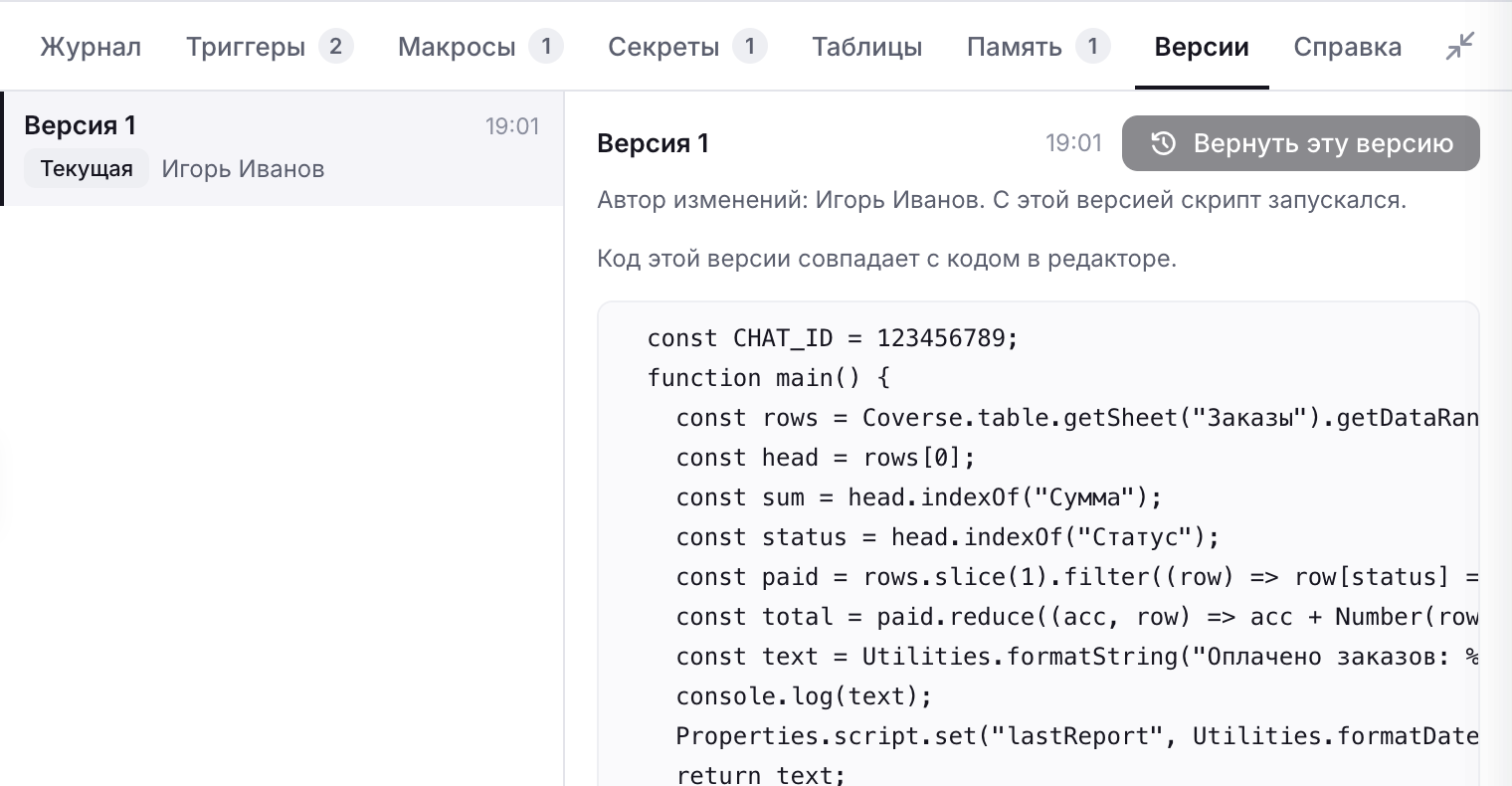Screen dimensions: 1512x786
Task: Click the Код этой версии совпадает line
Action: click(887, 260)
